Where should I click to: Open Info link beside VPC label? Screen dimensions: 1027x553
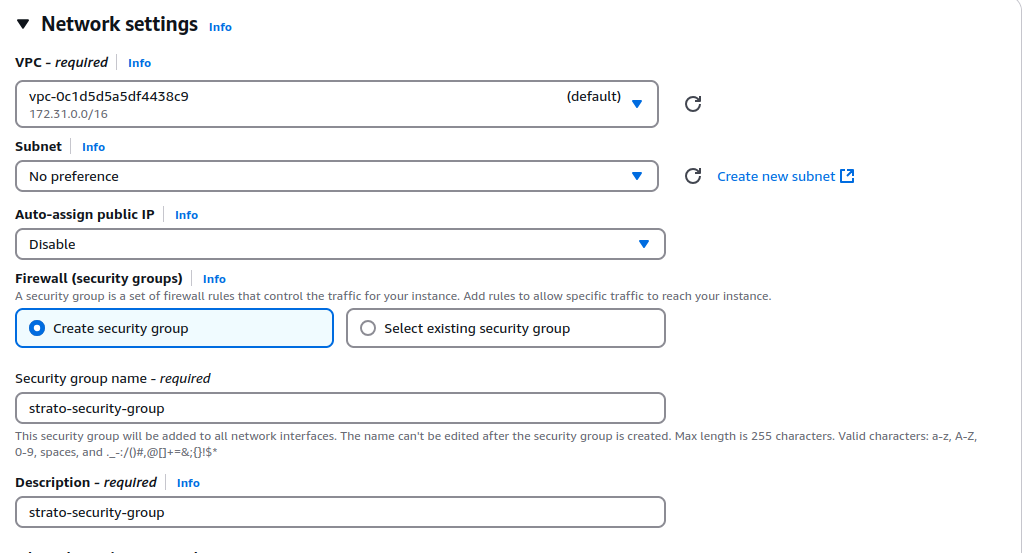click(x=139, y=63)
